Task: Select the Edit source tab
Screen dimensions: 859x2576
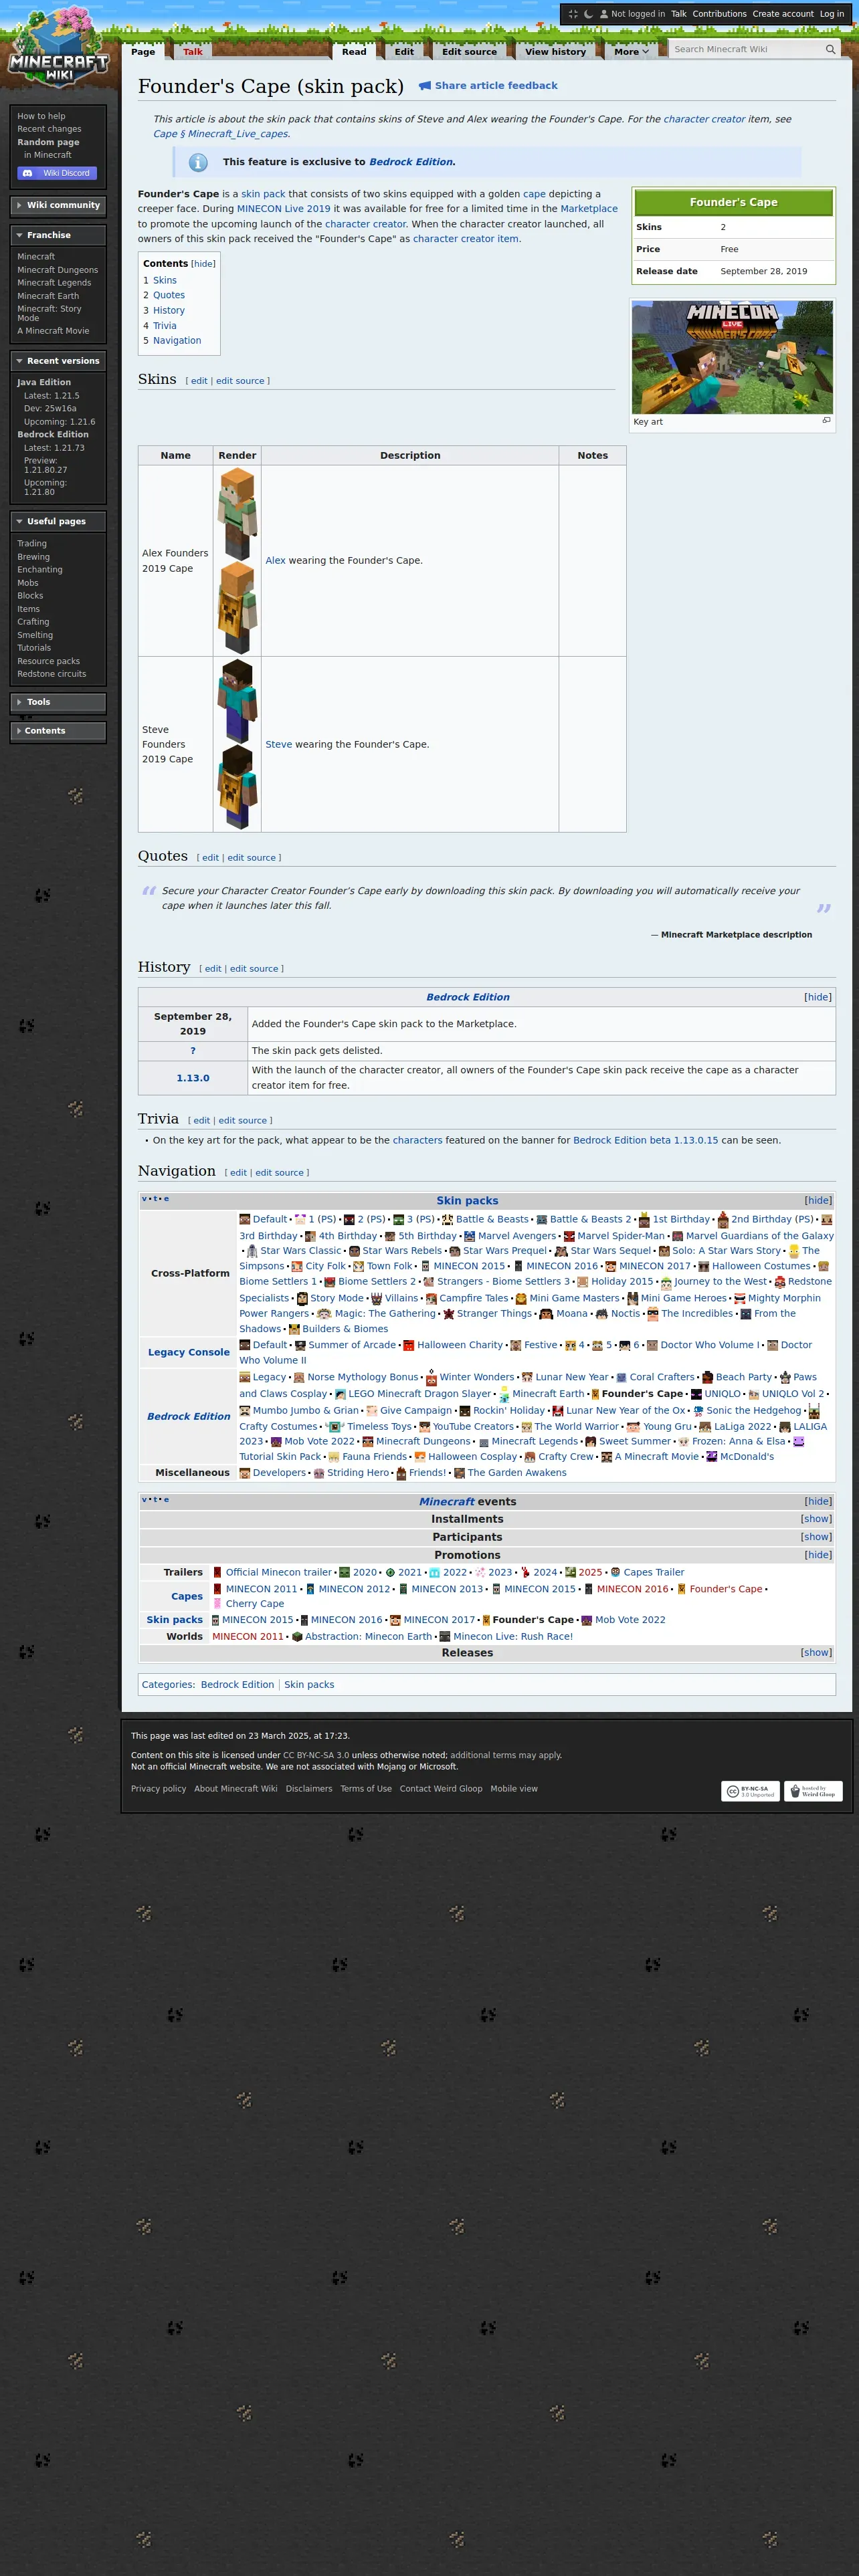Action: [x=469, y=52]
